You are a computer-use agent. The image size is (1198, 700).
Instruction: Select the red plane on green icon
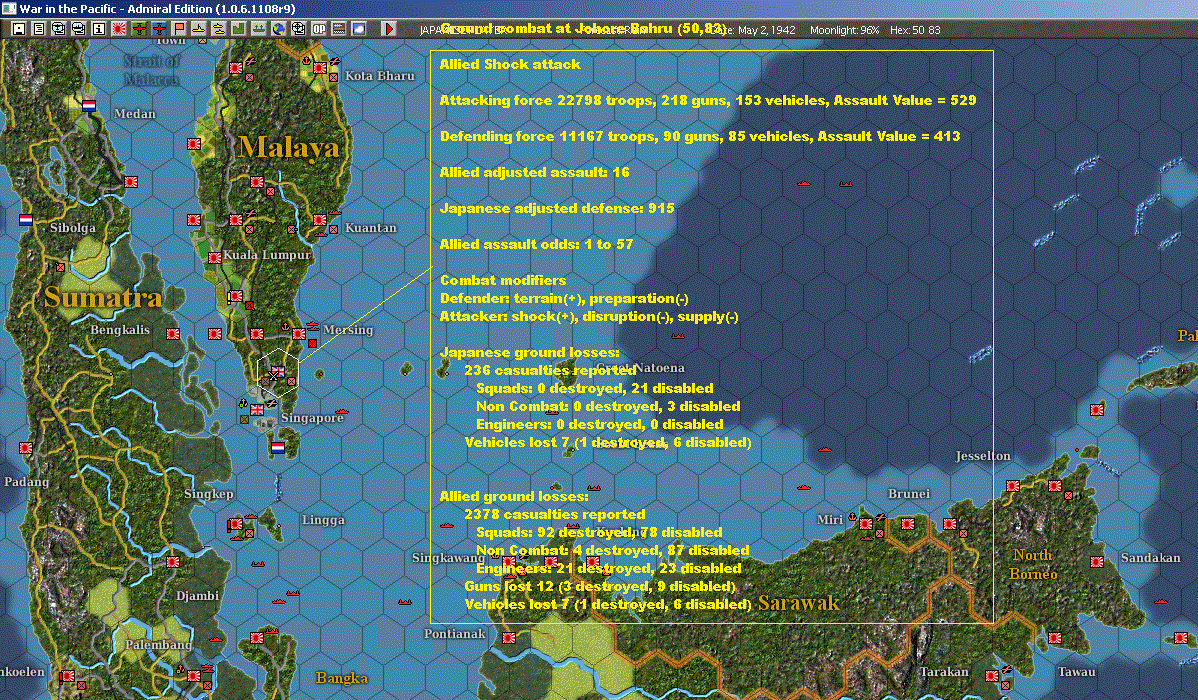coord(139,29)
